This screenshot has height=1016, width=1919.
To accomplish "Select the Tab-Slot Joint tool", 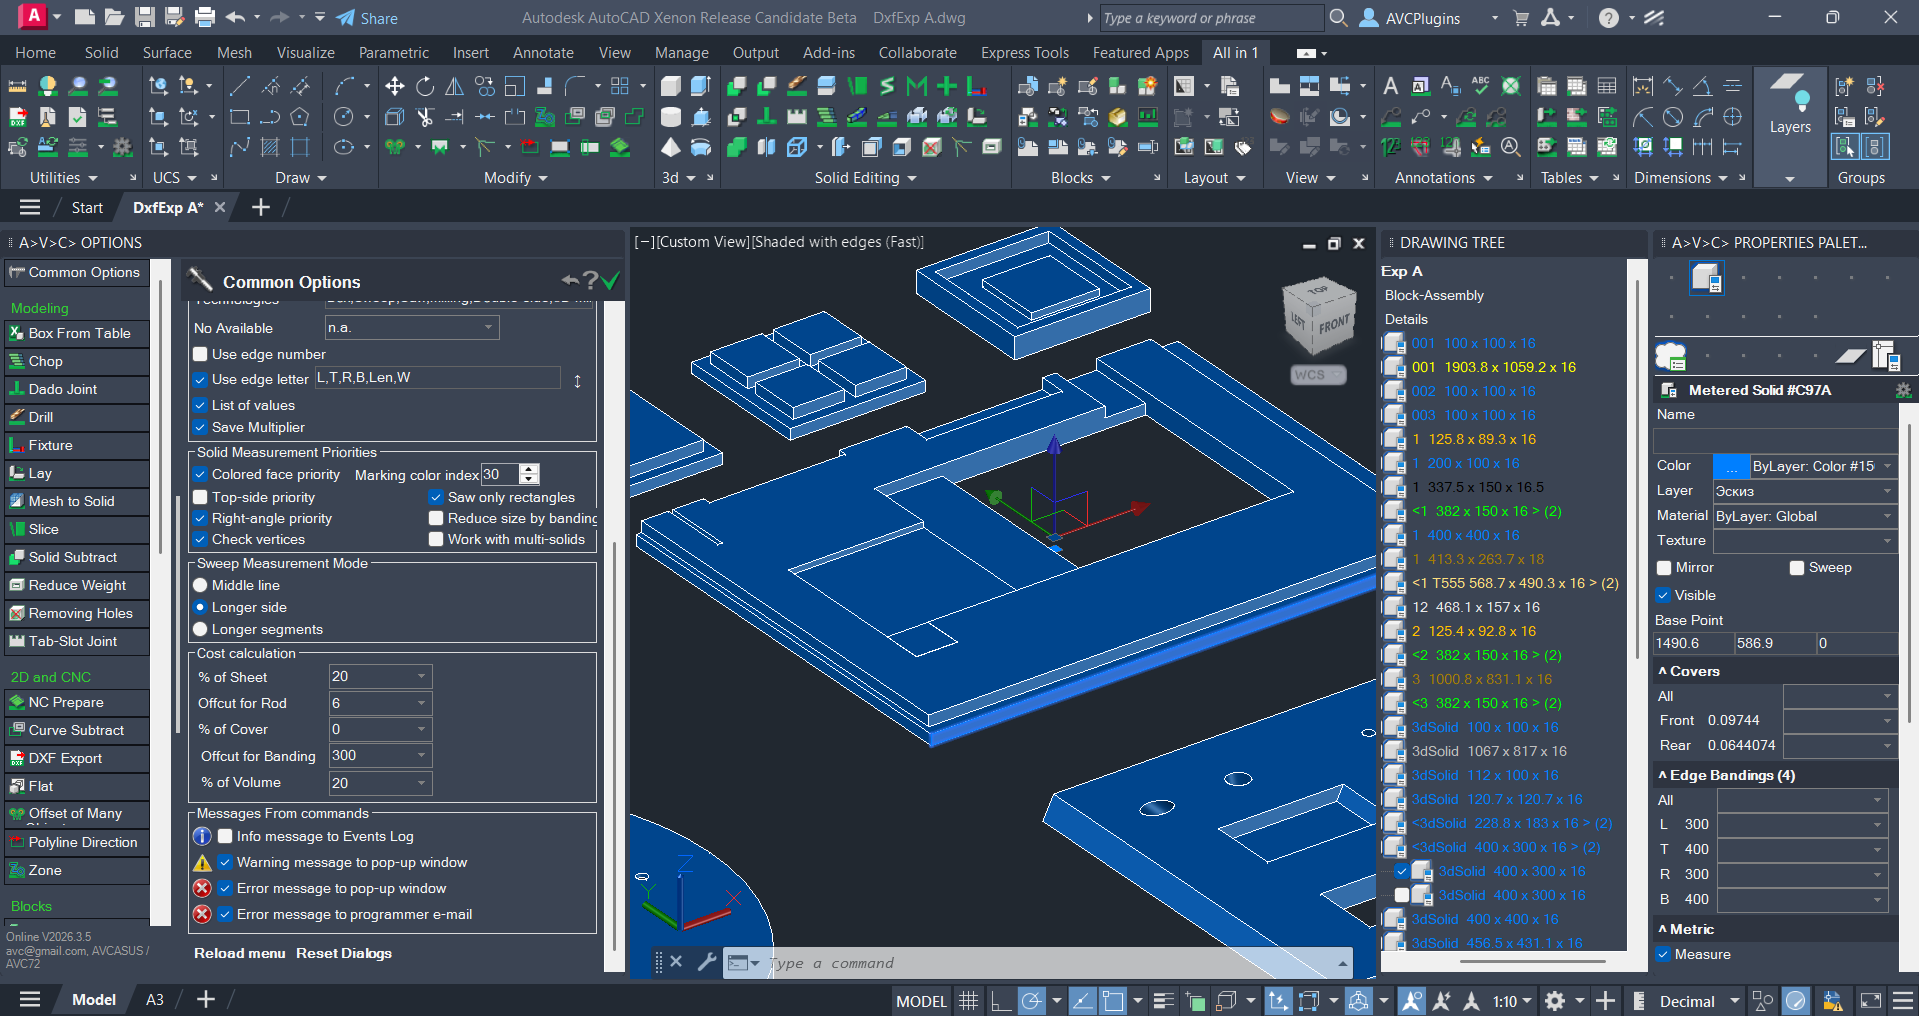I will 72,641.
